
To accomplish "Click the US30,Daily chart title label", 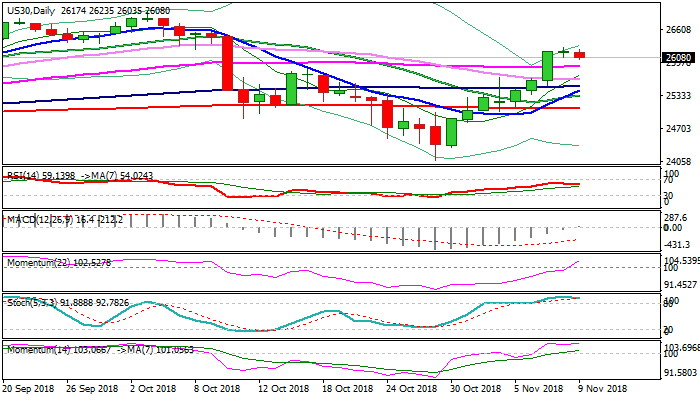I will click(x=30, y=9).
